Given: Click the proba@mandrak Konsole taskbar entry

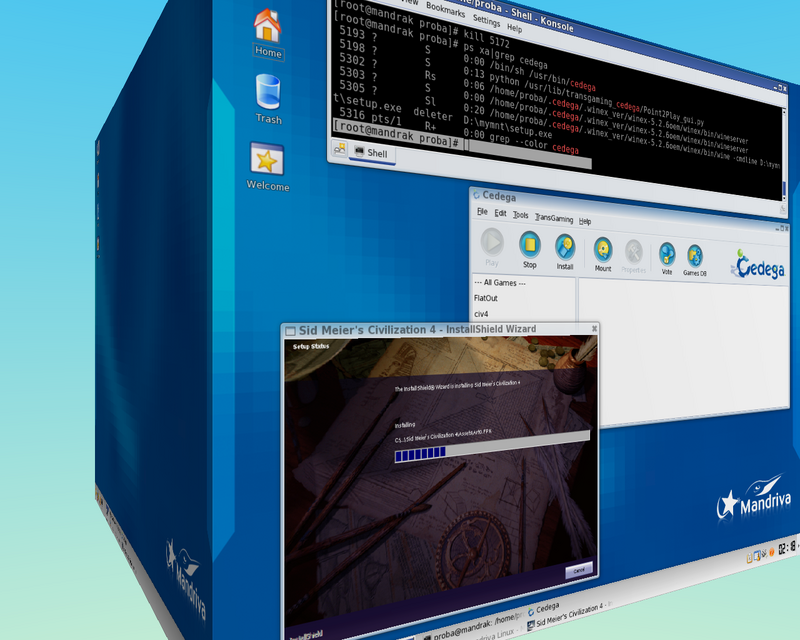Looking at the screenshot, I should click(472, 626).
